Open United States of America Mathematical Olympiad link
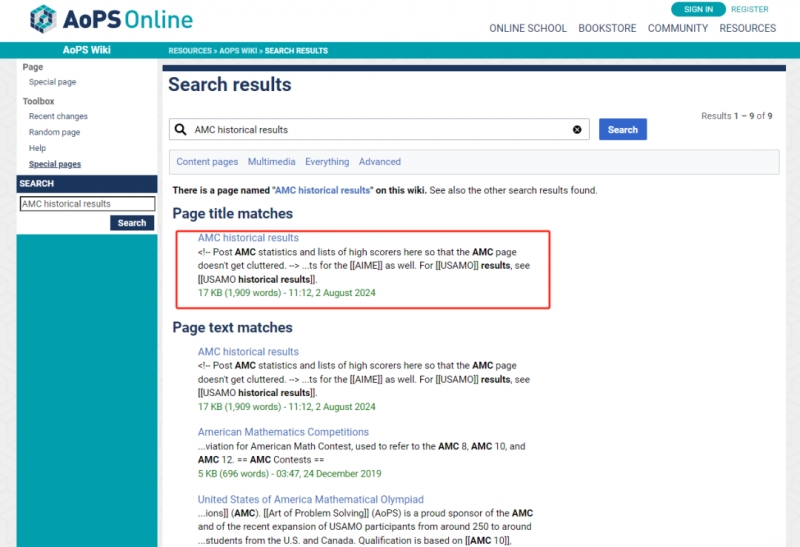 311,500
